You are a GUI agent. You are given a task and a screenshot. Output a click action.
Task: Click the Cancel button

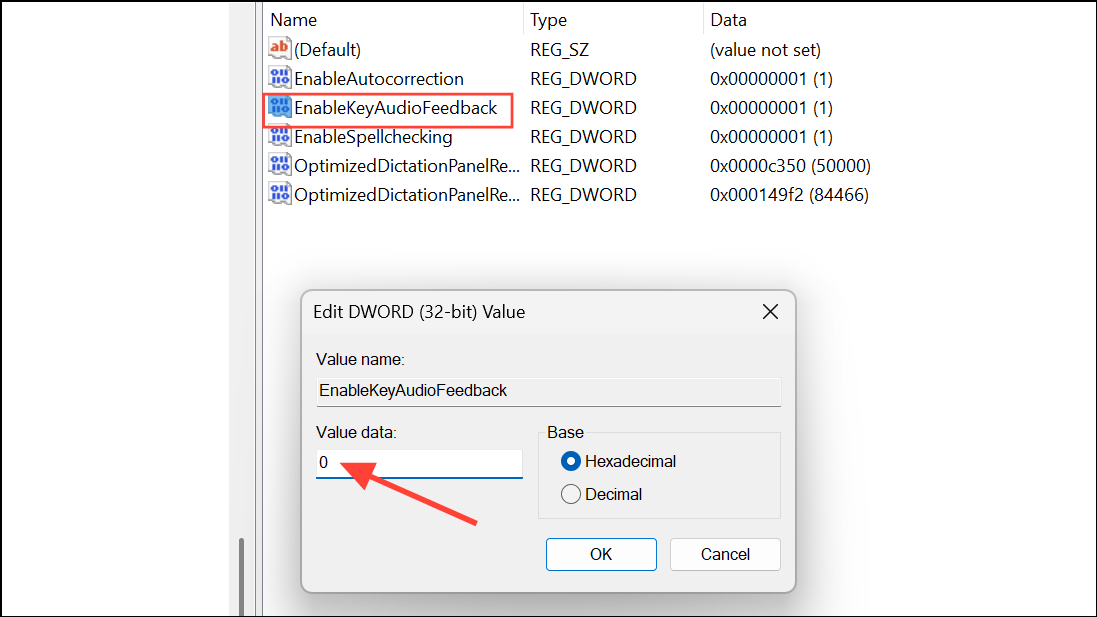click(725, 554)
